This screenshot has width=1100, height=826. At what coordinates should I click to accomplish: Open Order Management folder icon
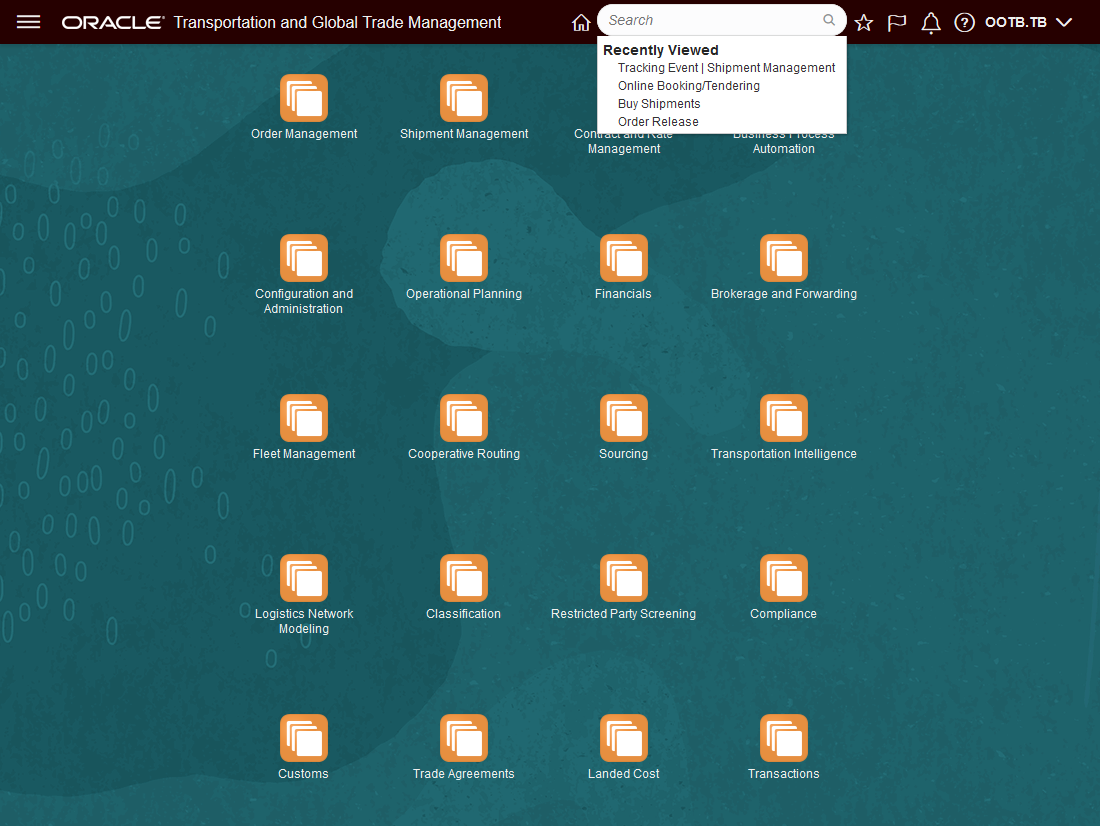click(x=304, y=98)
